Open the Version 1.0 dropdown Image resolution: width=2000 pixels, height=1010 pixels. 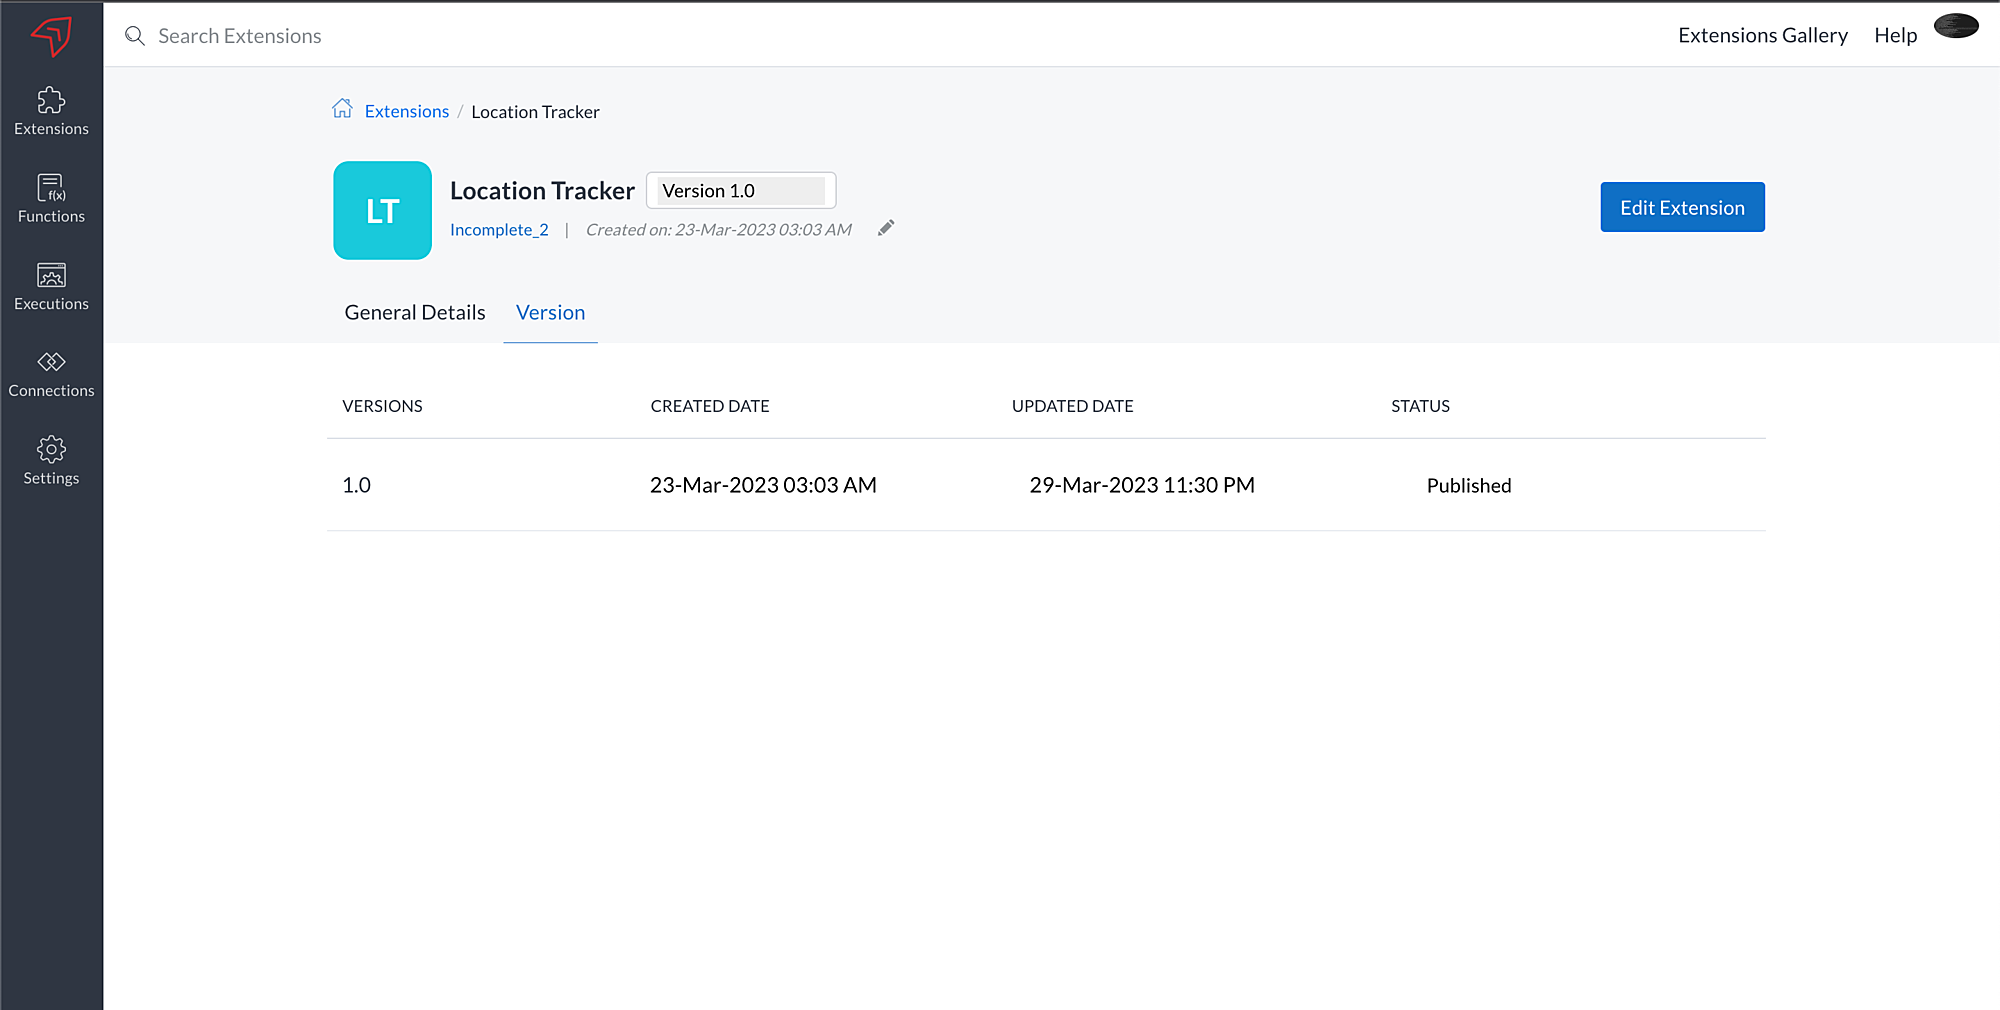[741, 190]
